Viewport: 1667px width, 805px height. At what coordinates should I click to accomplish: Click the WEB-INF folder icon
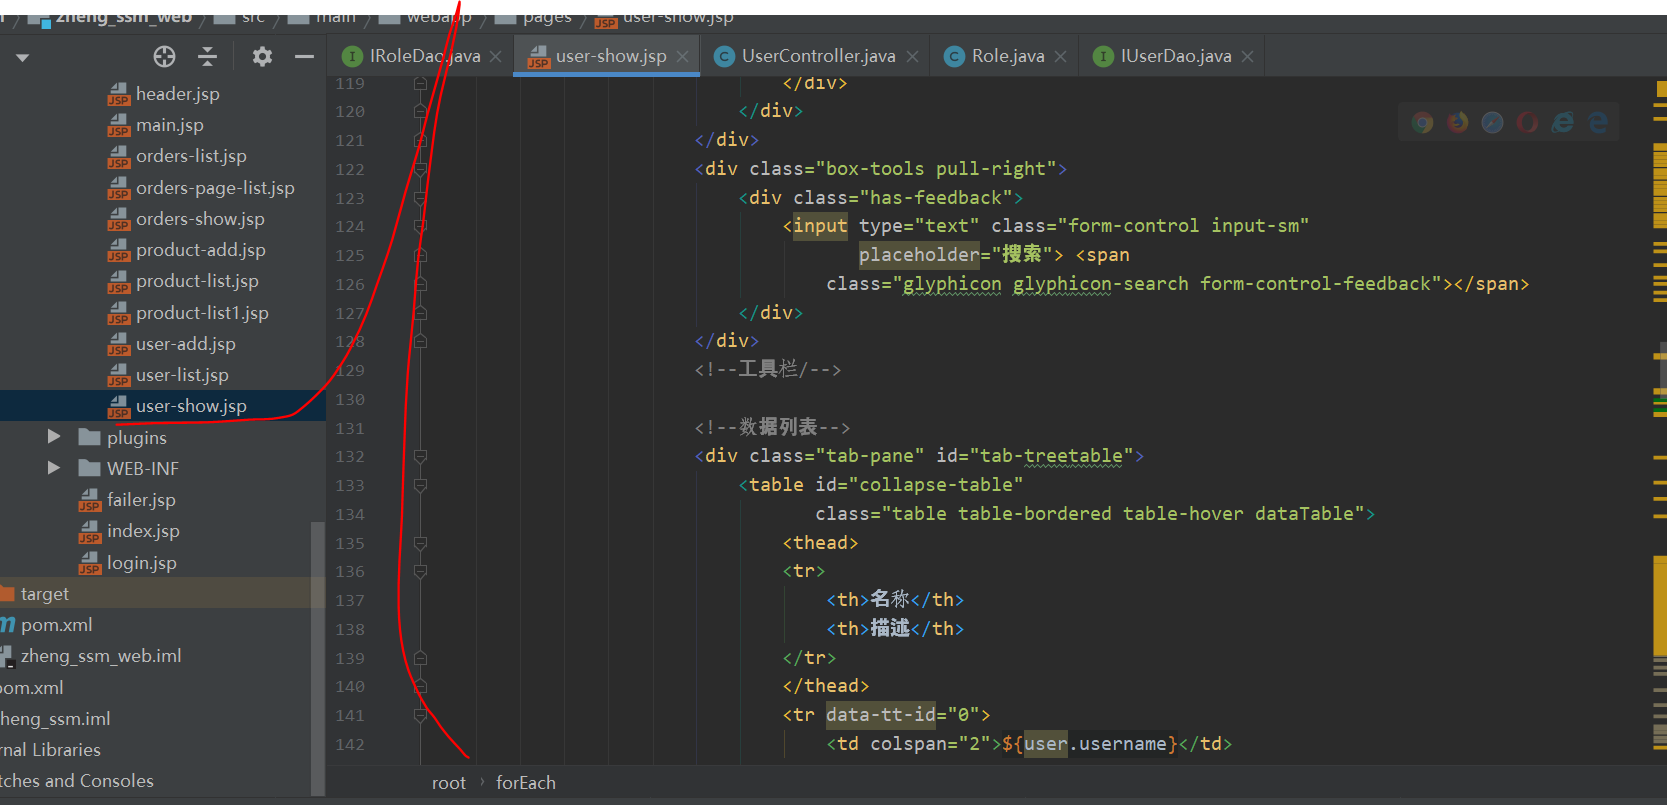pos(89,468)
